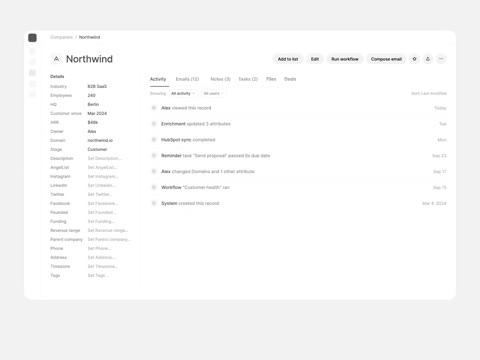
Task: Click icon beside the Reminder activity entry
Action: (154, 155)
